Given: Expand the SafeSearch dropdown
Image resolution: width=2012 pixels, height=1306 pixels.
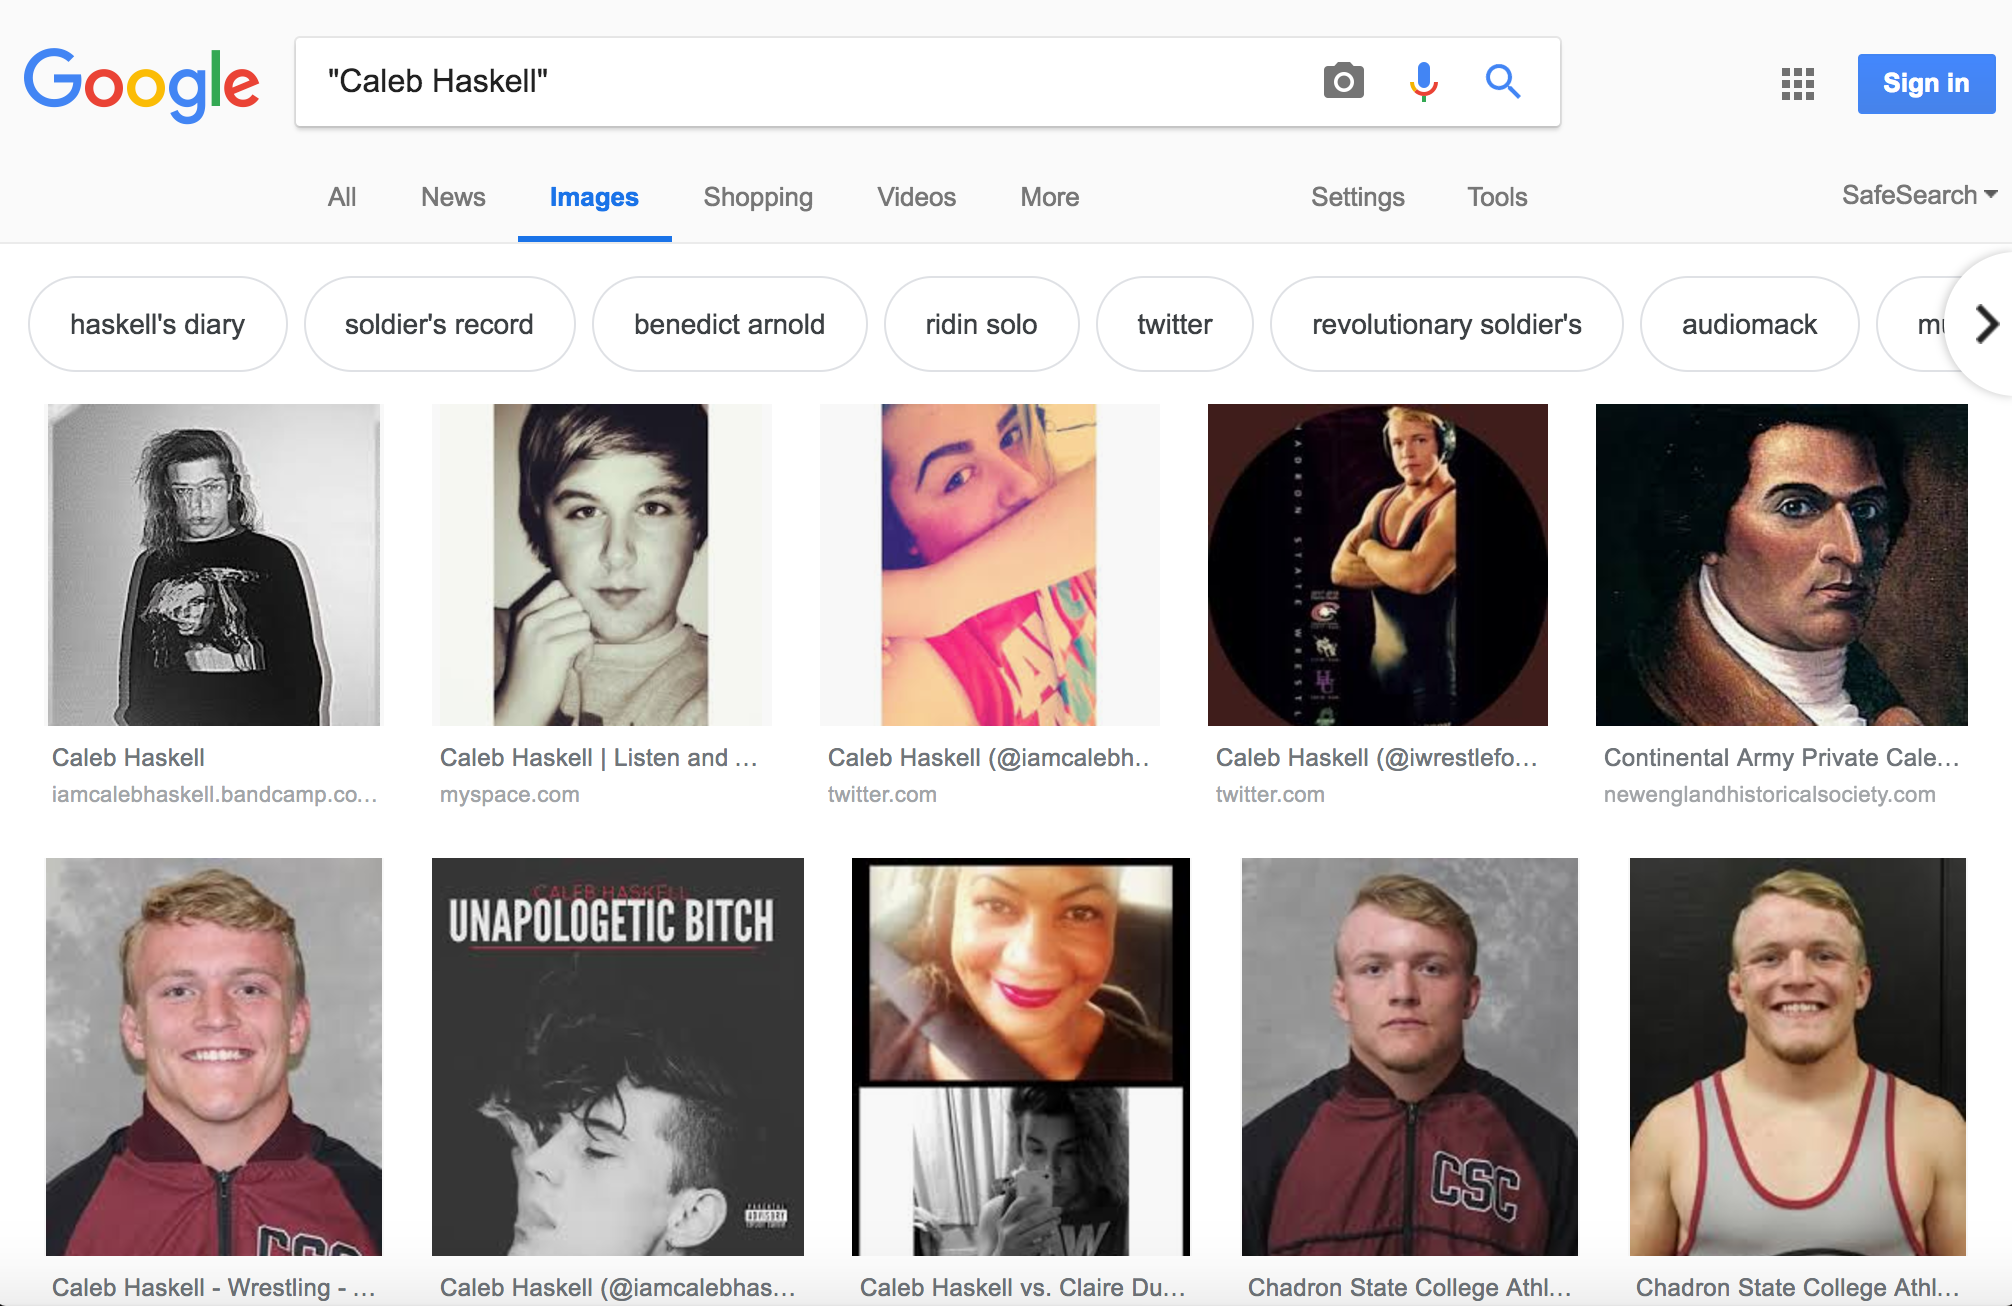Looking at the screenshot, I should click(x=1918, y=195).
